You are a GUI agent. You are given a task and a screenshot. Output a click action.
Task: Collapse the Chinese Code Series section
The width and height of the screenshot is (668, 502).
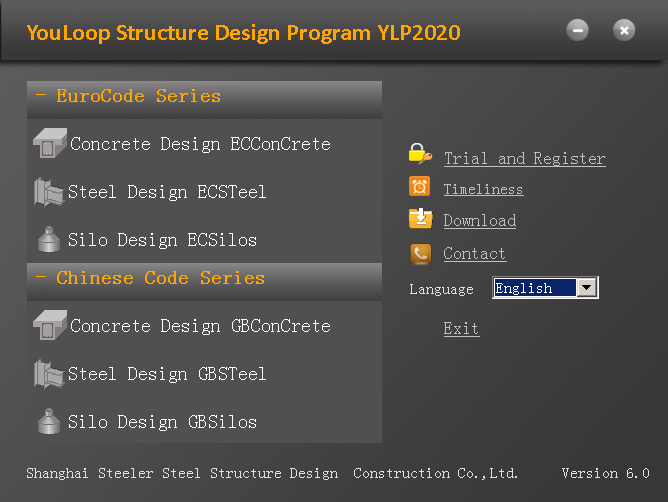pyautogui.click(x=41, y=277)
